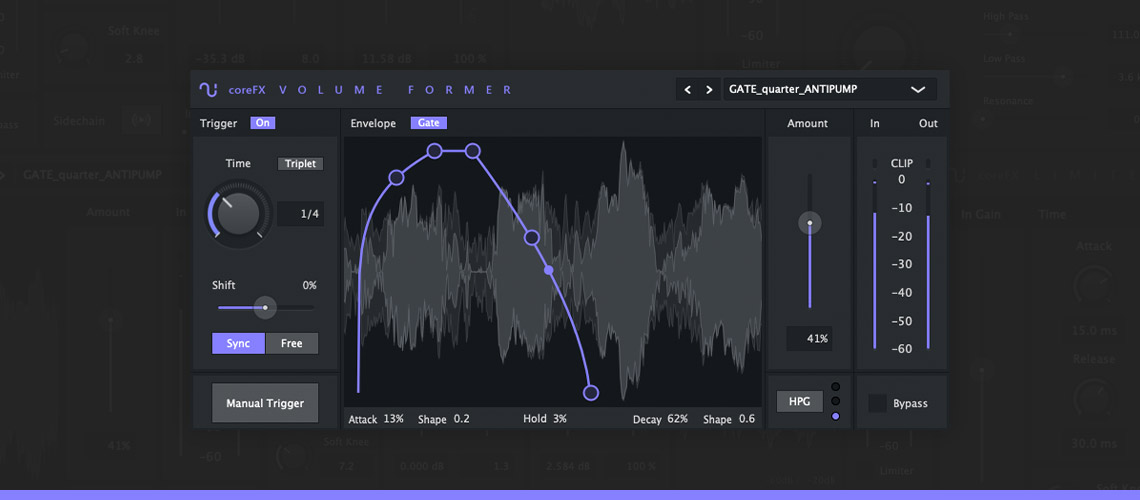Select Free mode

(292, 343)
